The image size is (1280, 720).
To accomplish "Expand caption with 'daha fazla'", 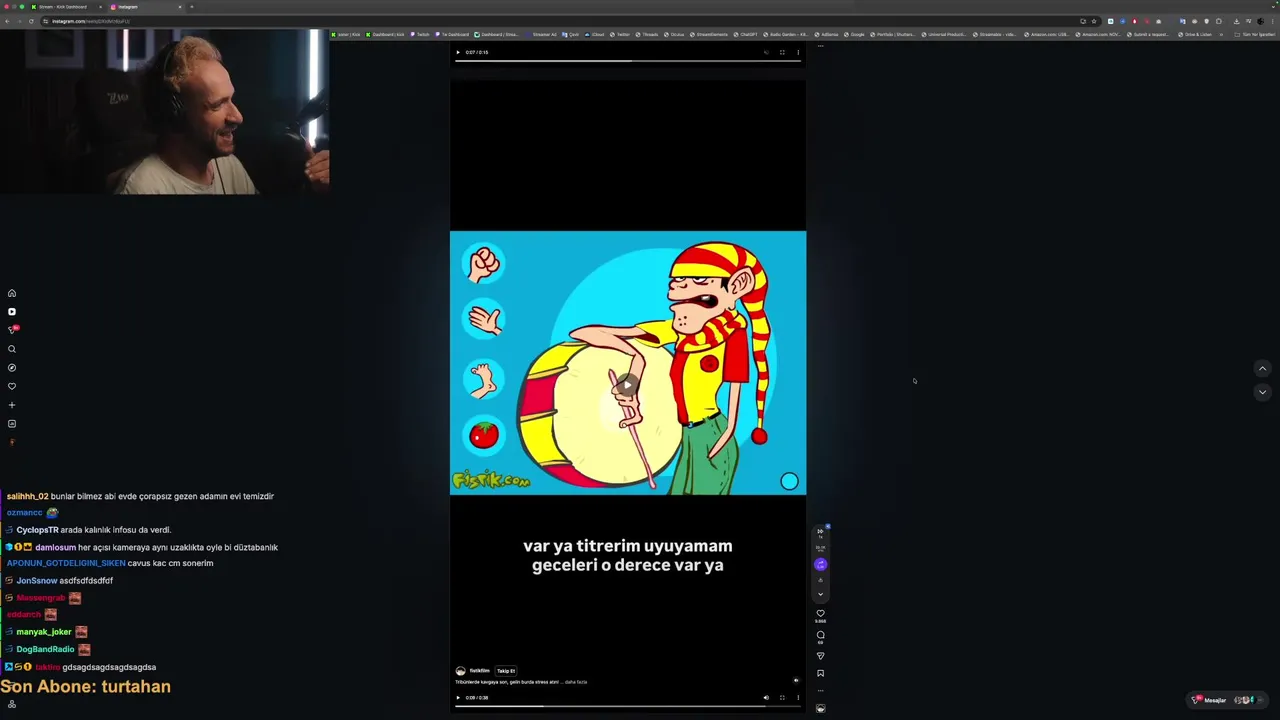I will pyautogui.click(x=576, y=682).
